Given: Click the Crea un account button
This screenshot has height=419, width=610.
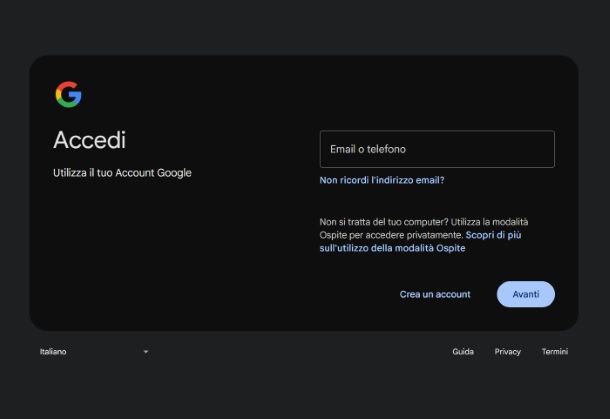Looking at the screenshot, I should 435,294.
